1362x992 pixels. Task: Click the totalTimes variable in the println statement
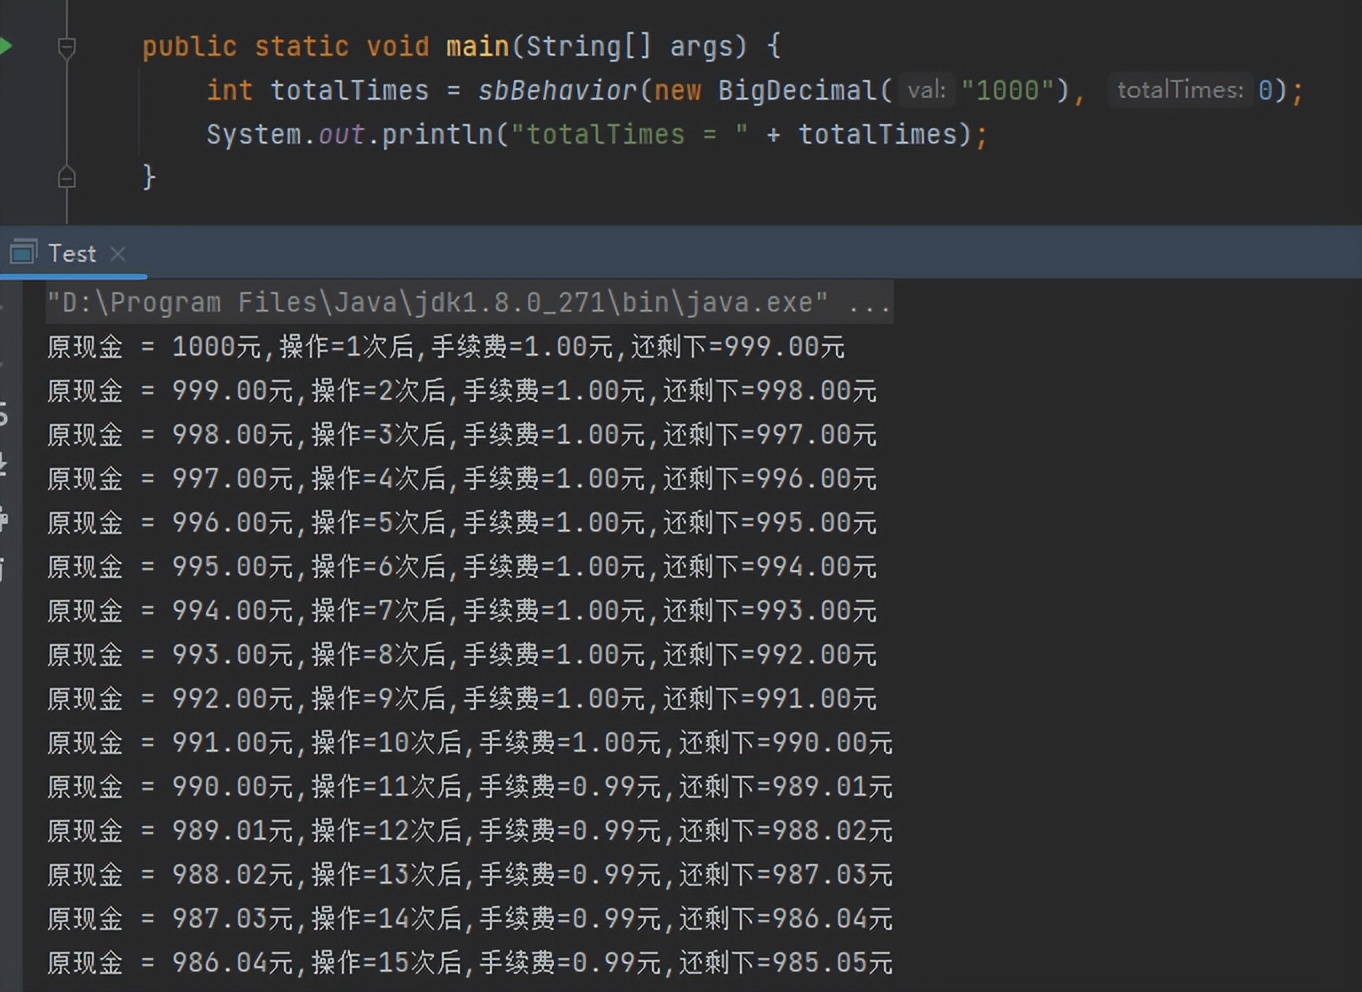878,133
